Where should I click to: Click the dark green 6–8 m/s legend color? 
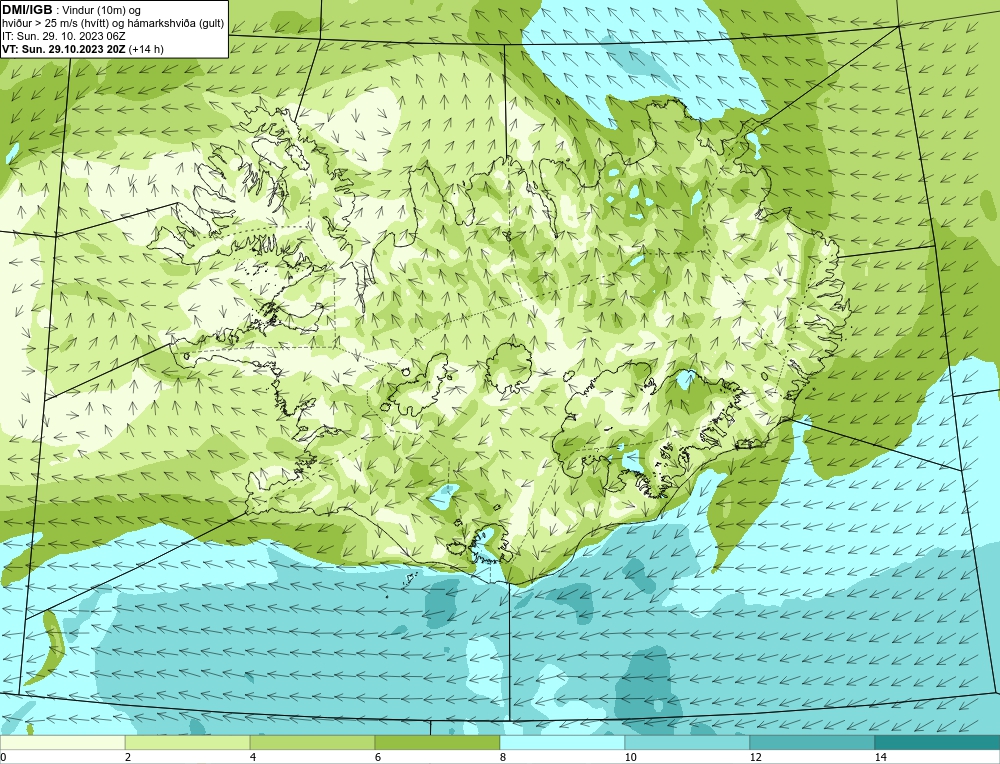[x=438, y=742]
